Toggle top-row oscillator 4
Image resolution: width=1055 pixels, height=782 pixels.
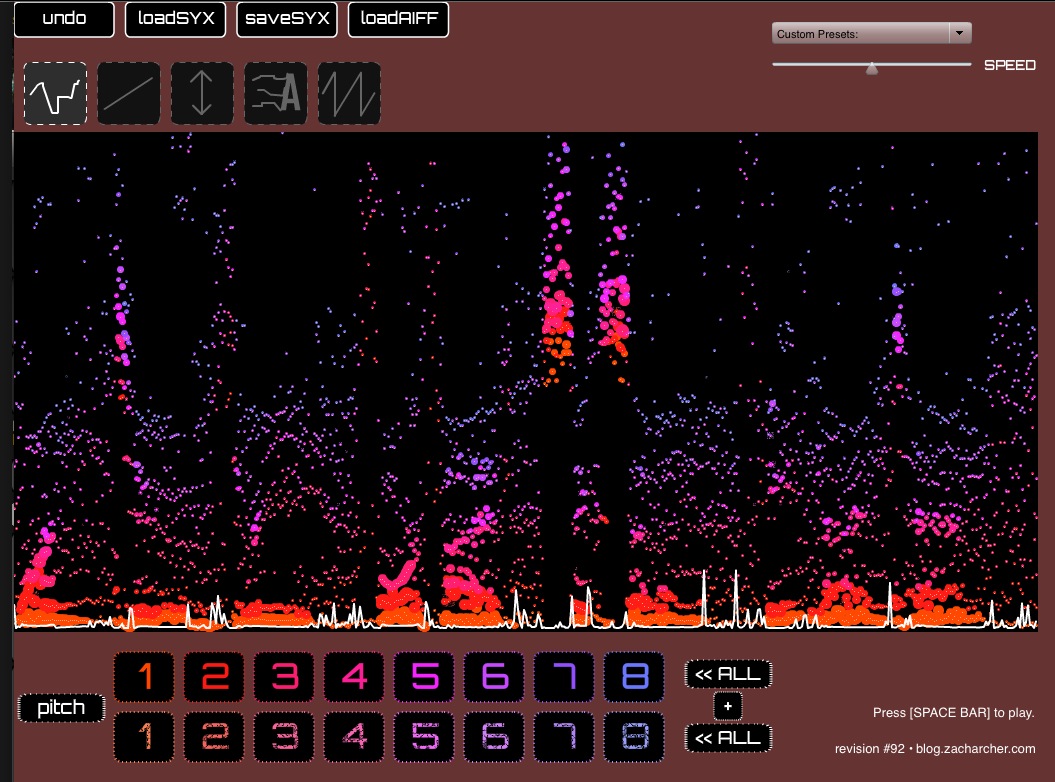click(354, 676)
